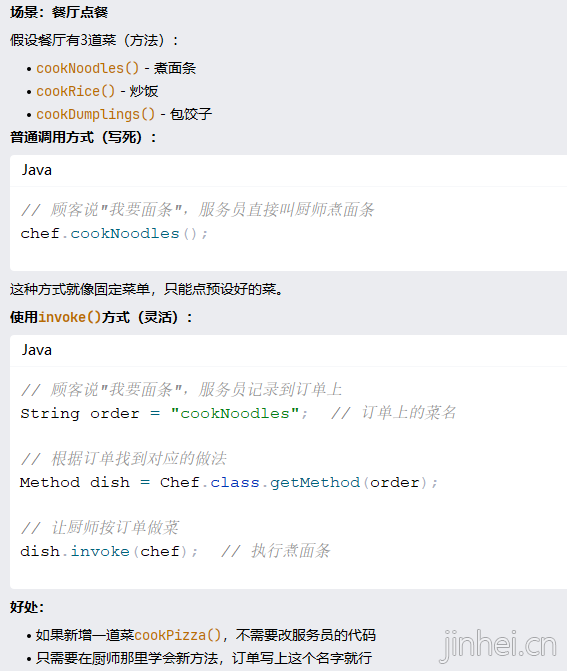Click the jinhei.cn watermark
This screenshot has height=671, width=567.
(499, 646)
